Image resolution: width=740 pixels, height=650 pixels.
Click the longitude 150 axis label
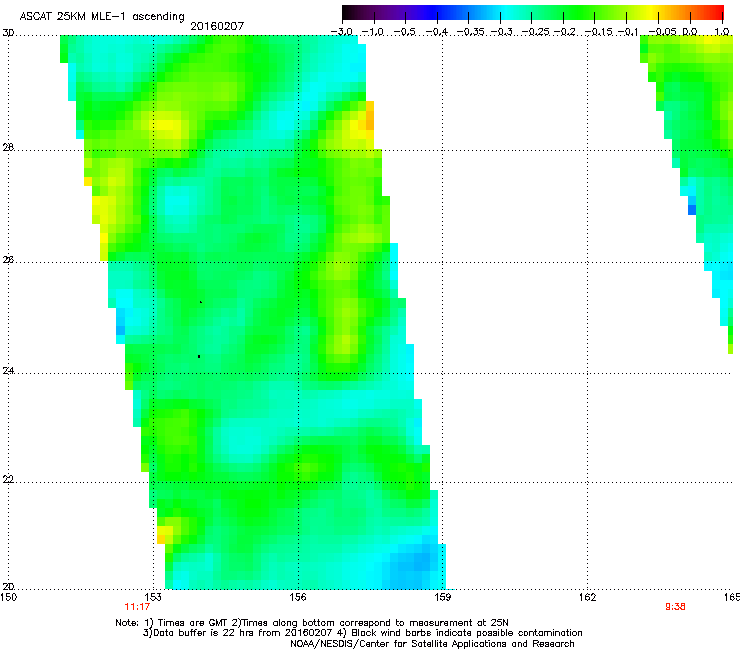click(x=9, y=597)
